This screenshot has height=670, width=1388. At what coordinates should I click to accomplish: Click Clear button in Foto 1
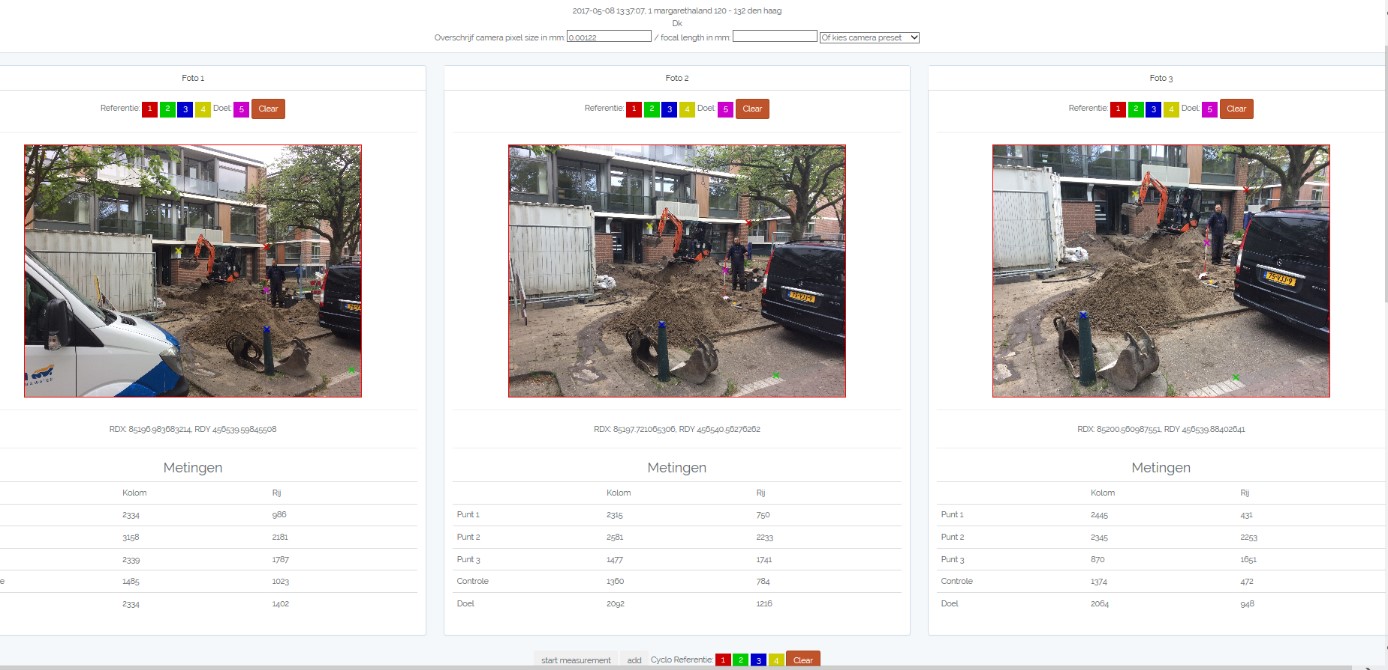[268, 109]
